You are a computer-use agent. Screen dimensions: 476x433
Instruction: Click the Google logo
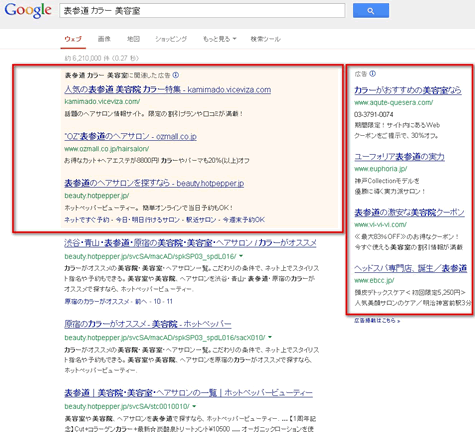click(28, 10)
